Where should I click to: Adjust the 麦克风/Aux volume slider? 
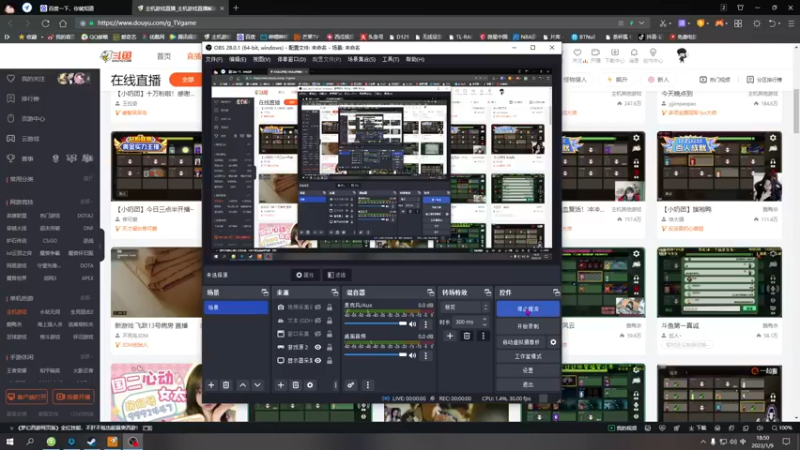(x=376, y=324)
